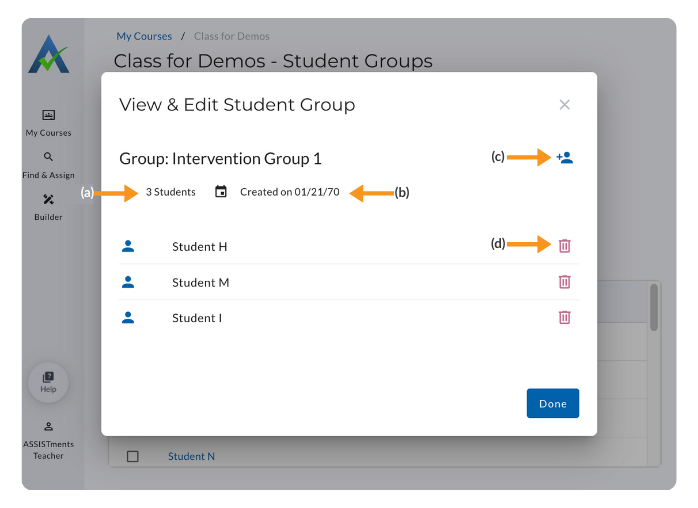Click the add student icon
Image resolution: width=698 pixels, height=508 pixels.
coord(565,157)
